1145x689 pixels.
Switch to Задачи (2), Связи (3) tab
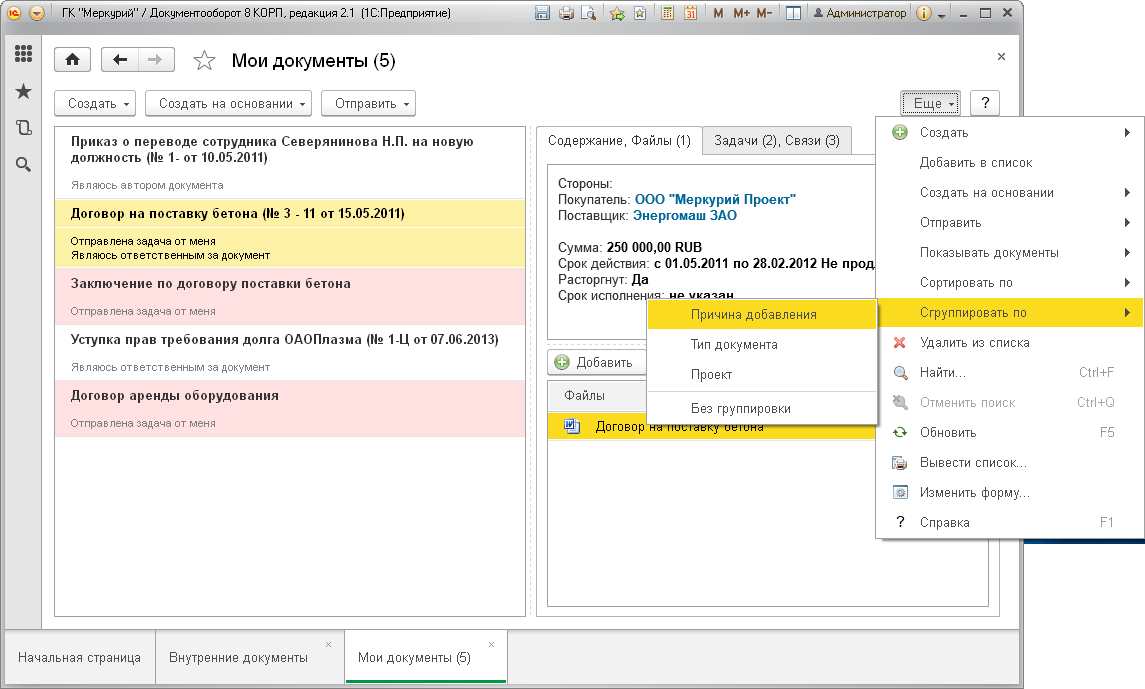pyautogui.click(x=776, y=141)
